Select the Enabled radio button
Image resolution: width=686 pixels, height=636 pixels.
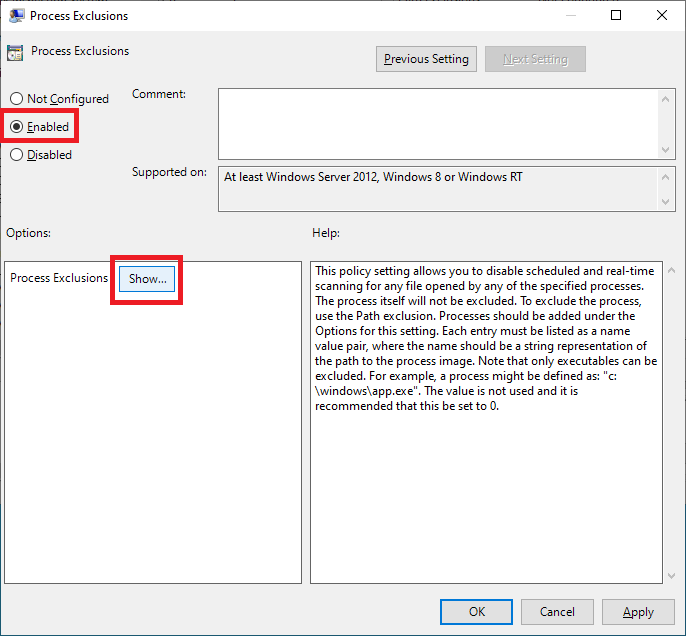coord(17,127)
